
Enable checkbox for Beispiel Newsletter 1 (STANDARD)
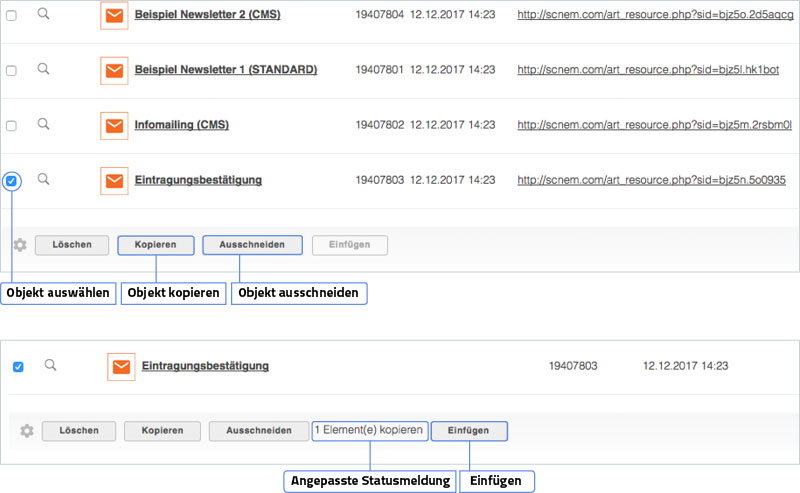(x=11, y=71)
